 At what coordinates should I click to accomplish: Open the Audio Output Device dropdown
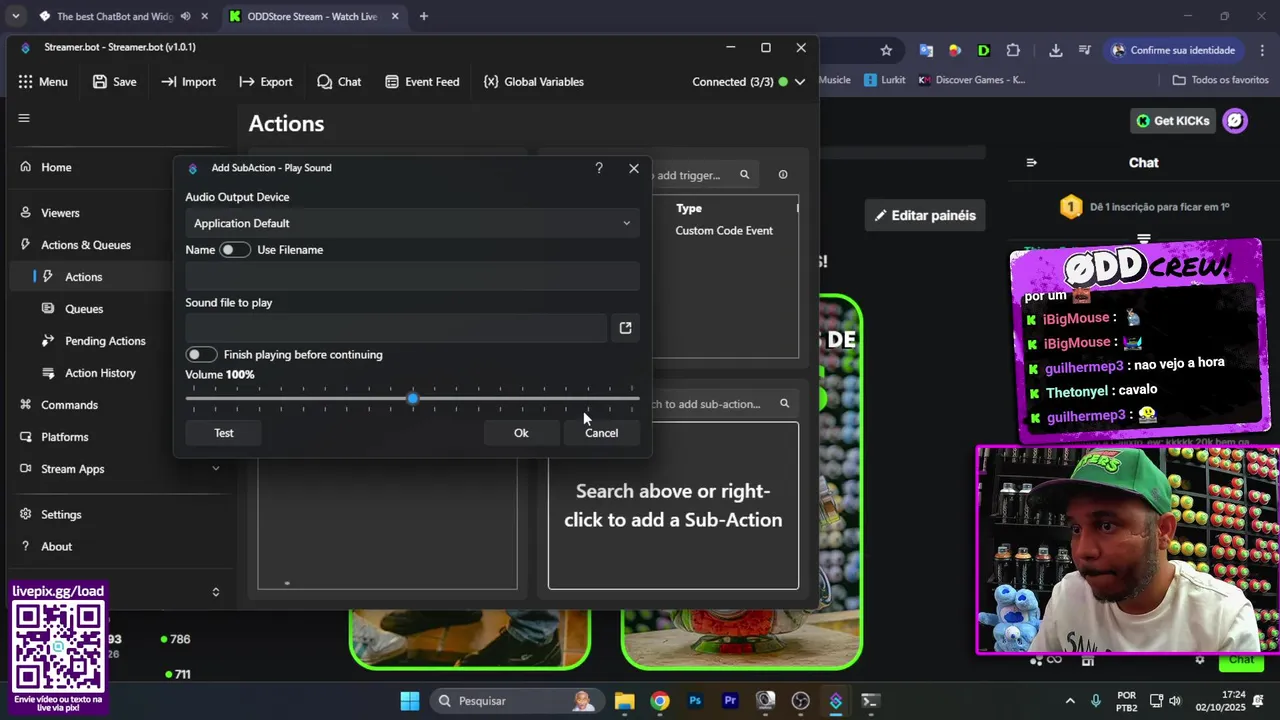(412, 223)
